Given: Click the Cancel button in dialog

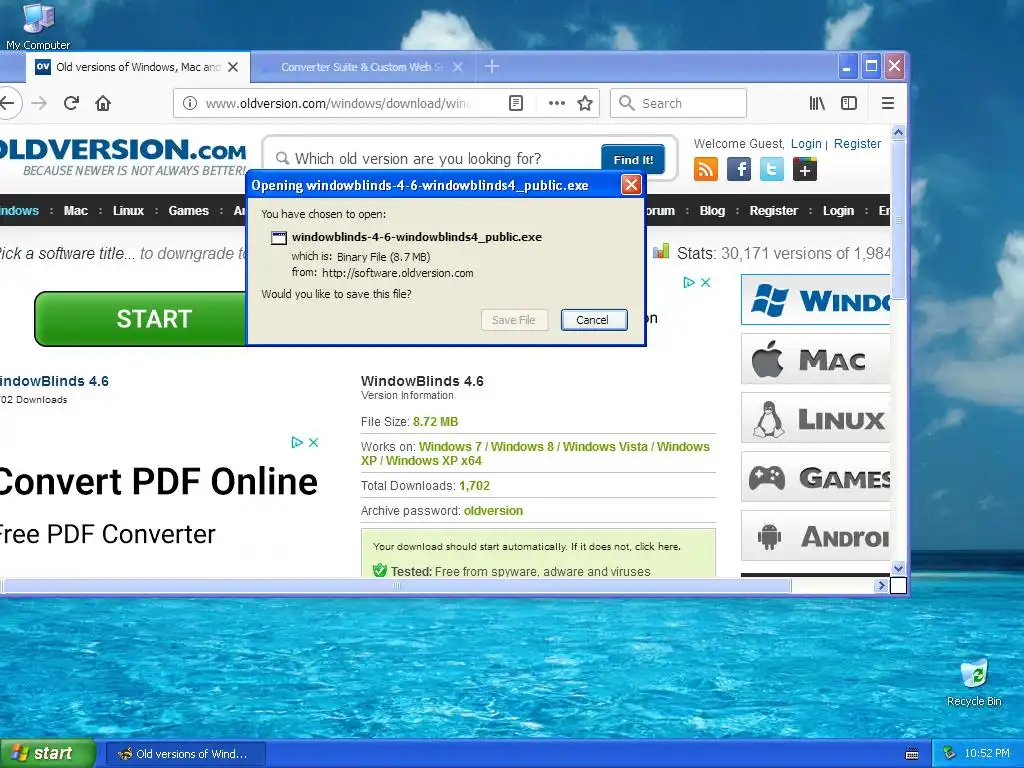Looking at the screenshot, I should [594, 320].
